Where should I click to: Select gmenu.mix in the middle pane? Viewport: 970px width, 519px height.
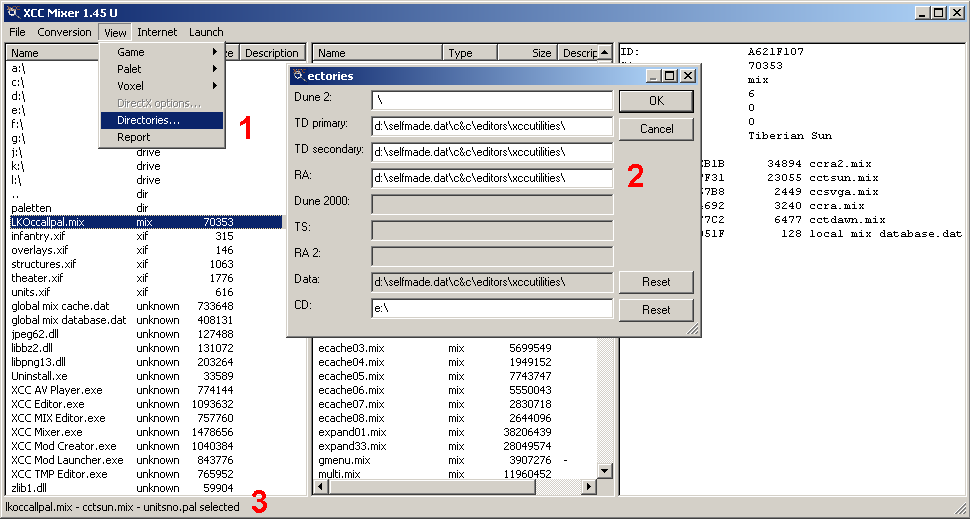click(x=344, y=460)
